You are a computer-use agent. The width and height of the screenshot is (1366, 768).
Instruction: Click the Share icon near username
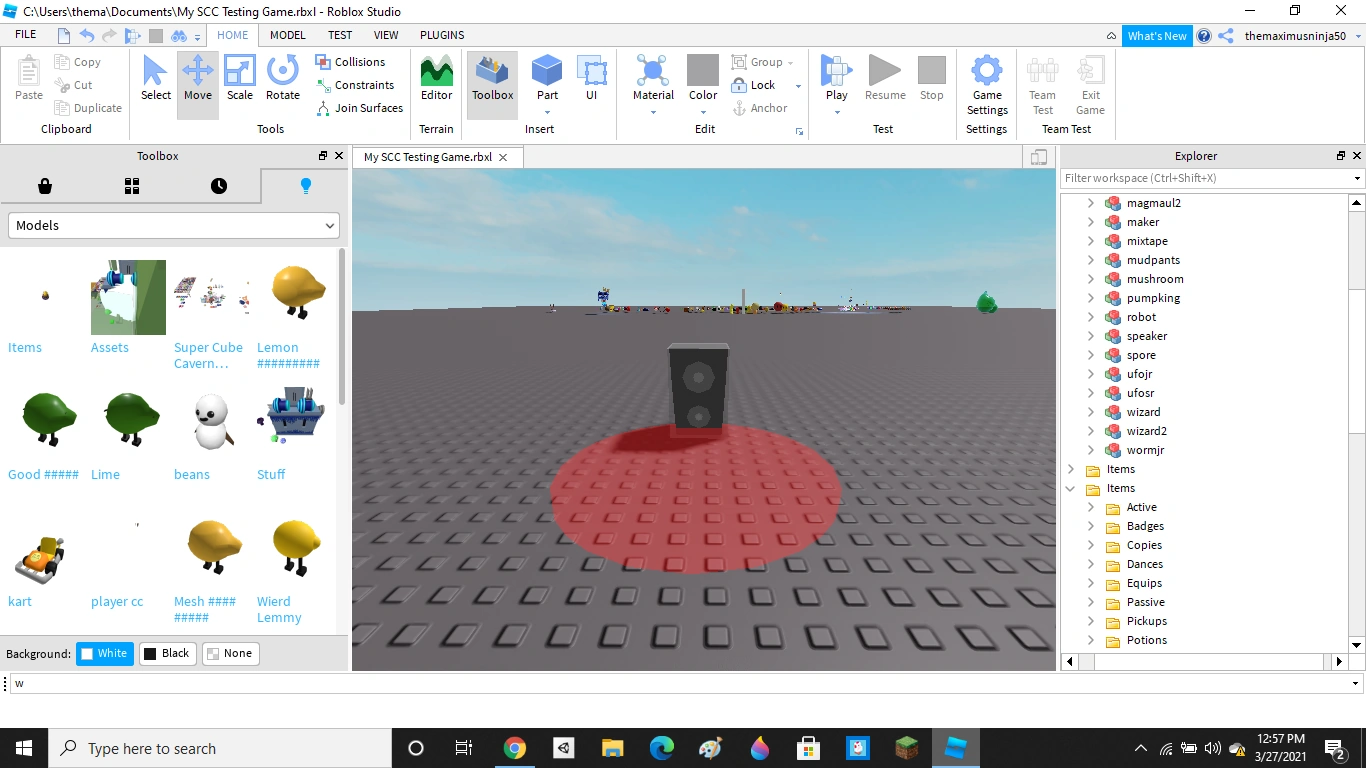[1225, 36]
